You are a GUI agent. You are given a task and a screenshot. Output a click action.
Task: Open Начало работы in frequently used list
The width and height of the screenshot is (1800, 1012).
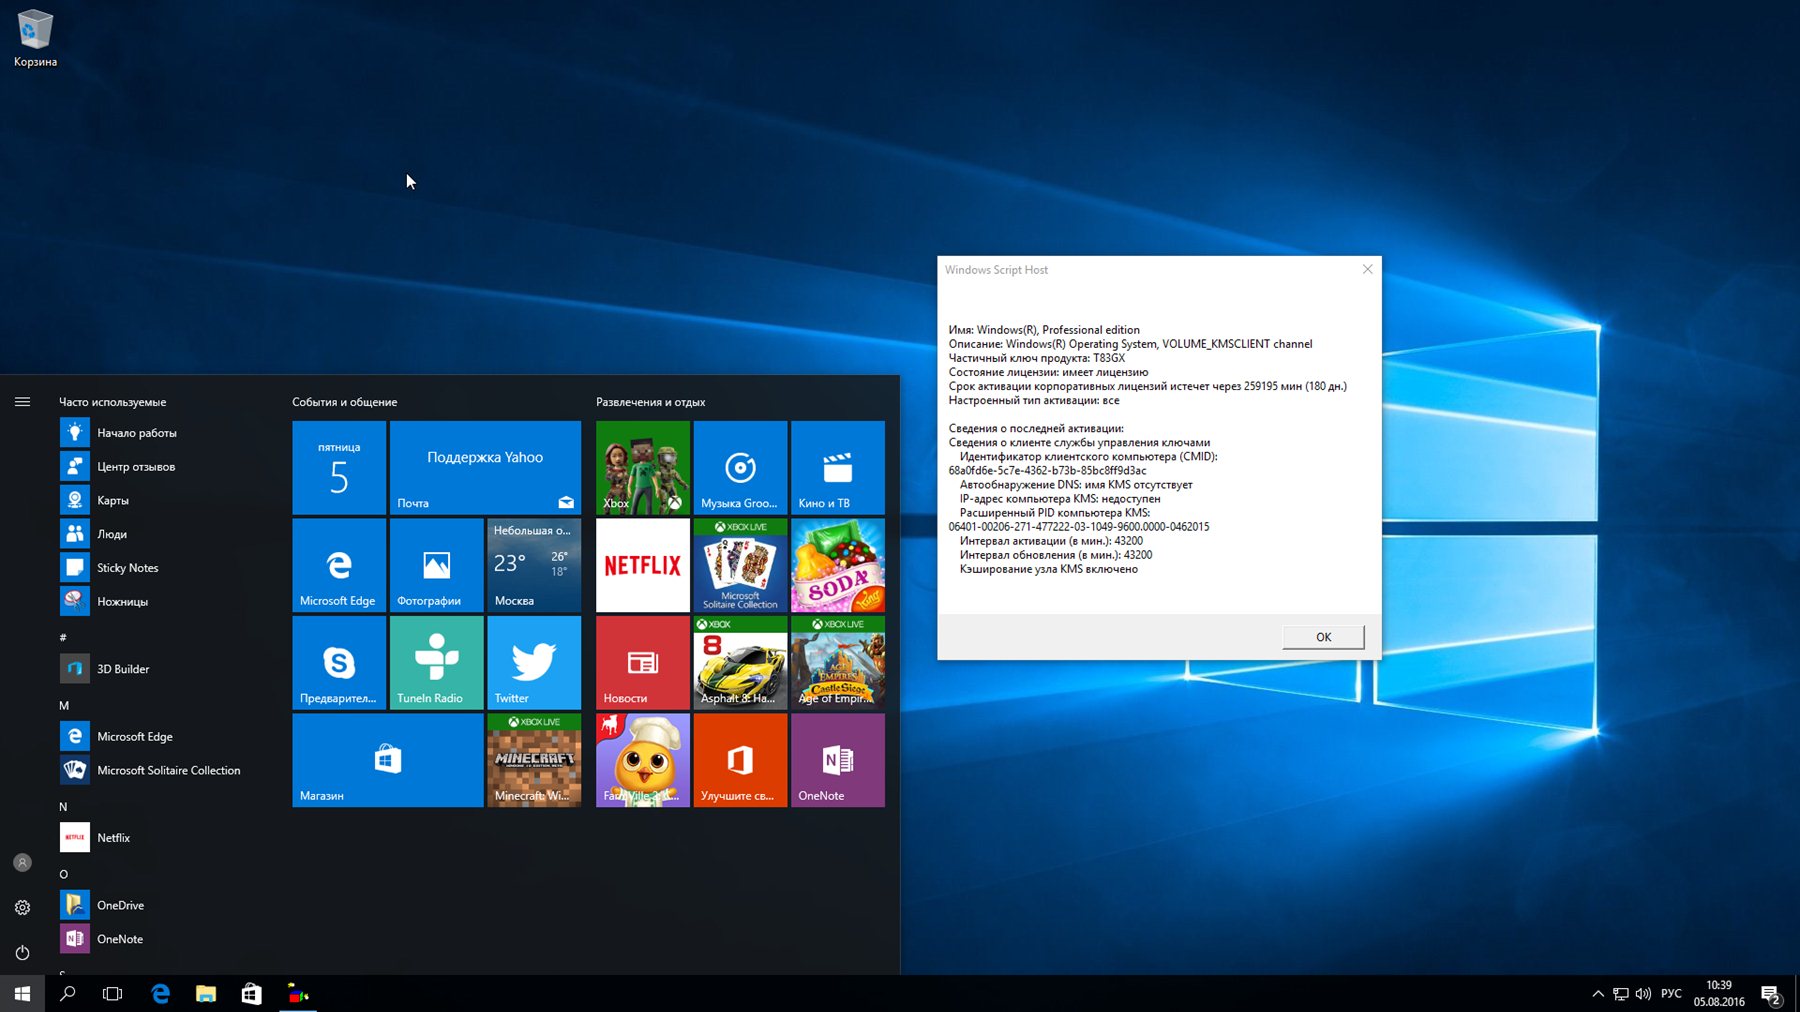[x=160, y=433]
